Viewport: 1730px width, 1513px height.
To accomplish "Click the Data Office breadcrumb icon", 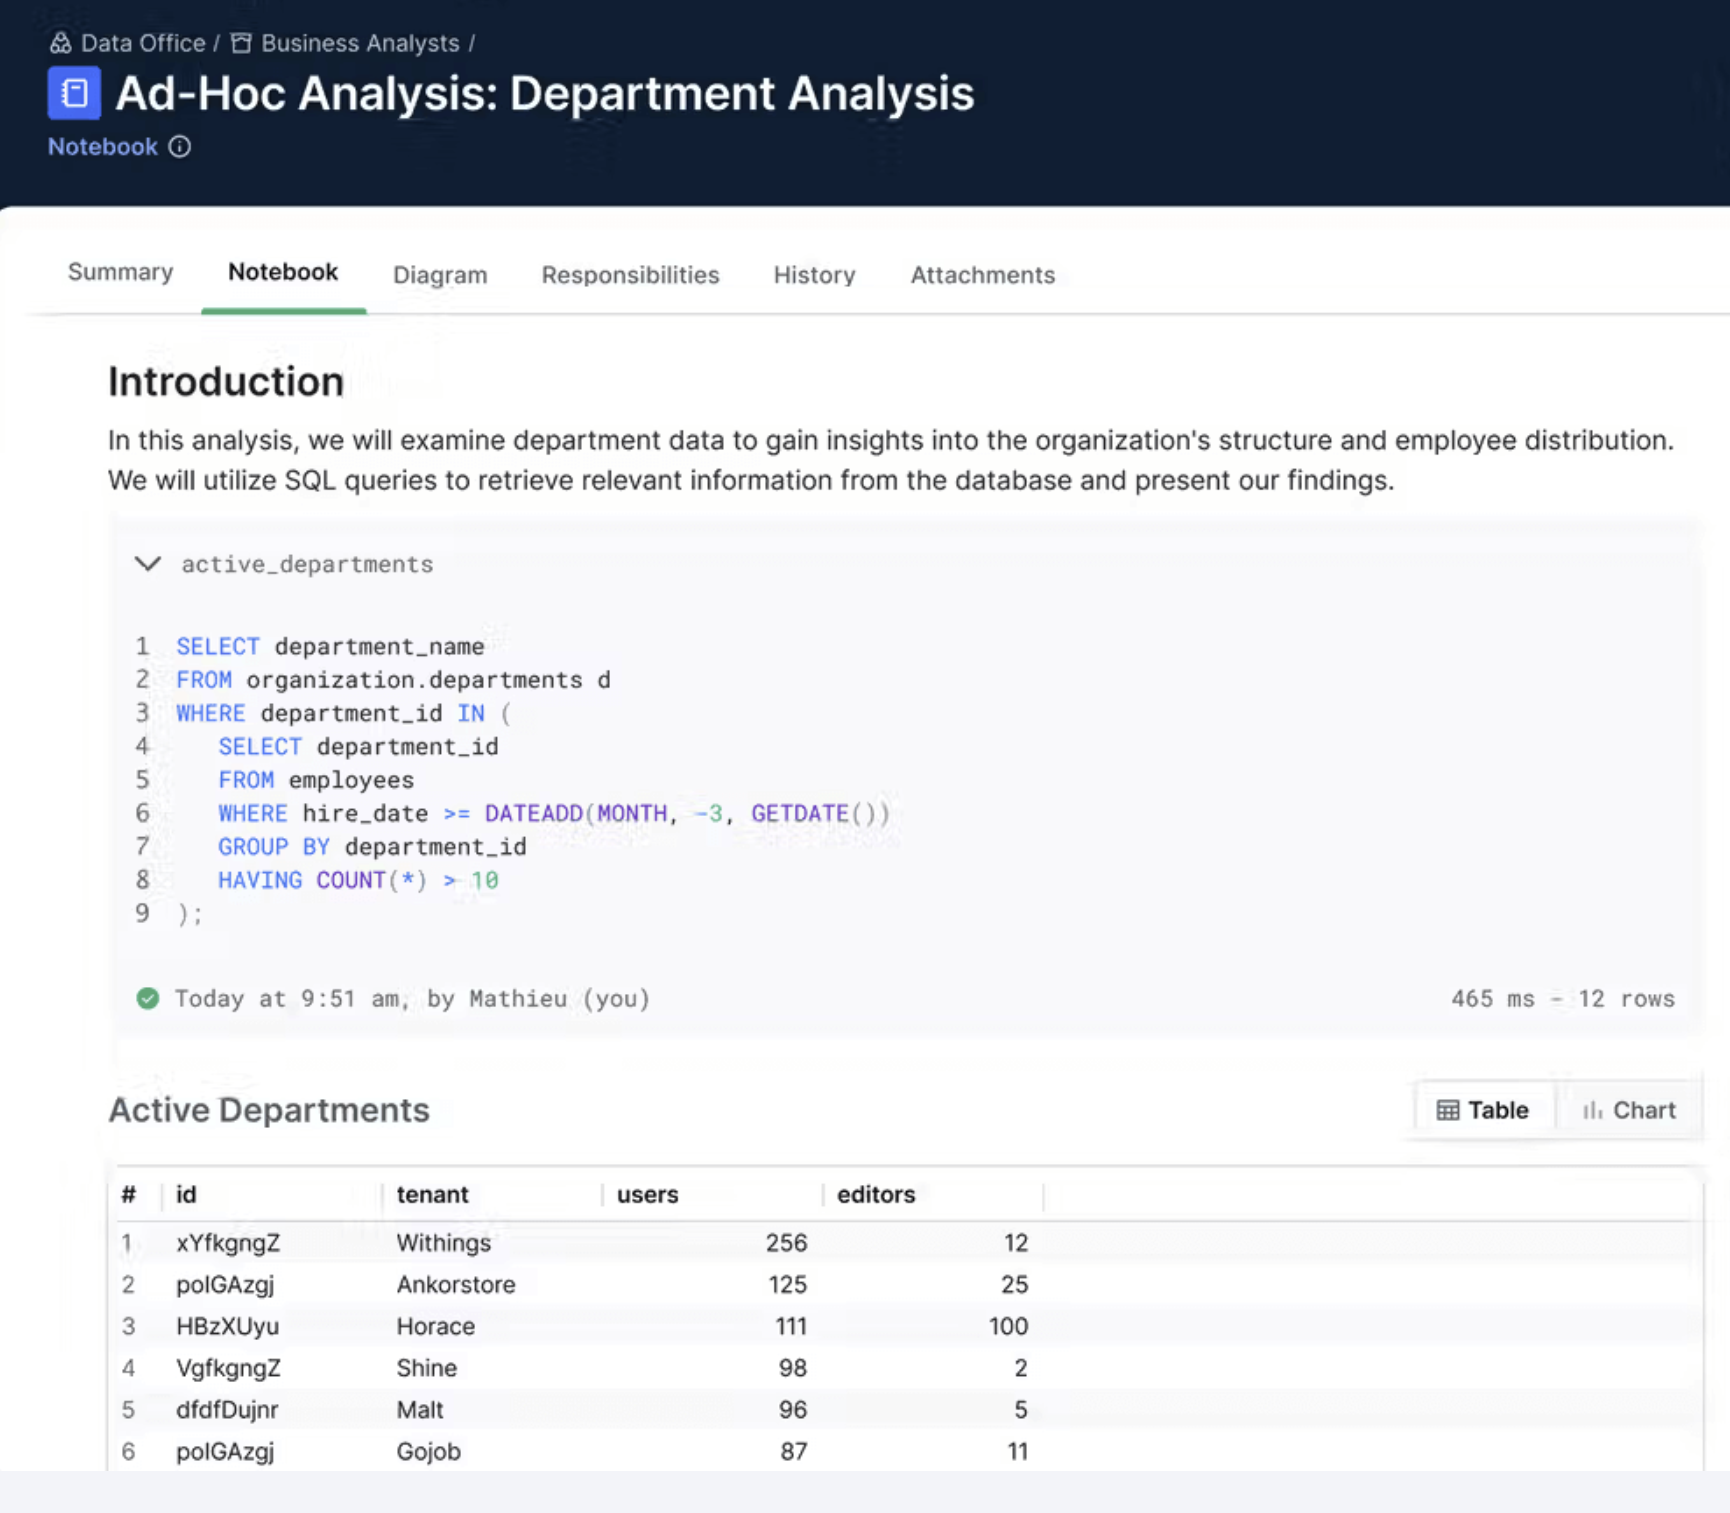I will point(60,43).
